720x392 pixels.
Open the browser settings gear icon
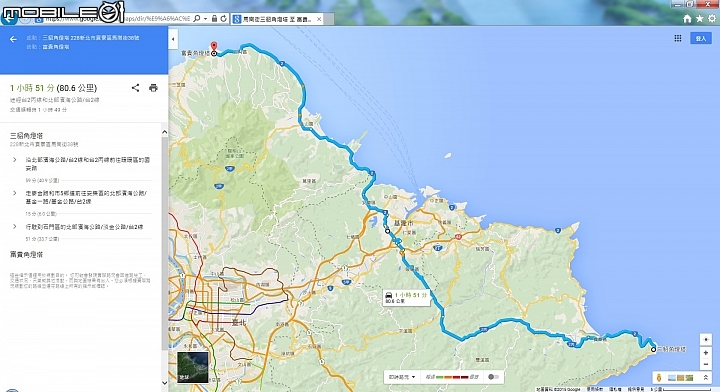tap(712, 18)
